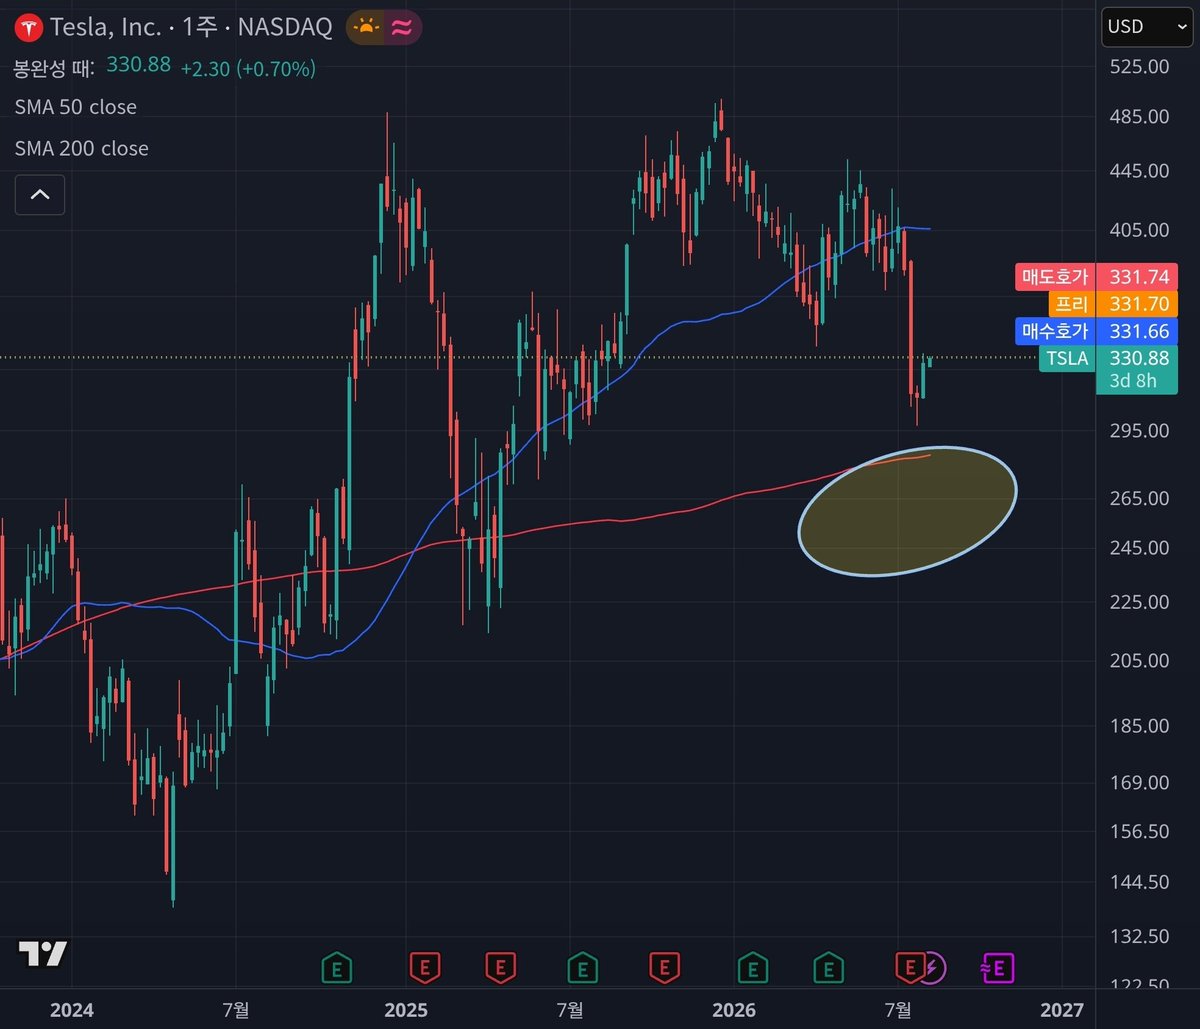Viewport: 1200px width, 1029px height.
Task: Click the orange 프리 331.70 price tag
Action: 1112,304
